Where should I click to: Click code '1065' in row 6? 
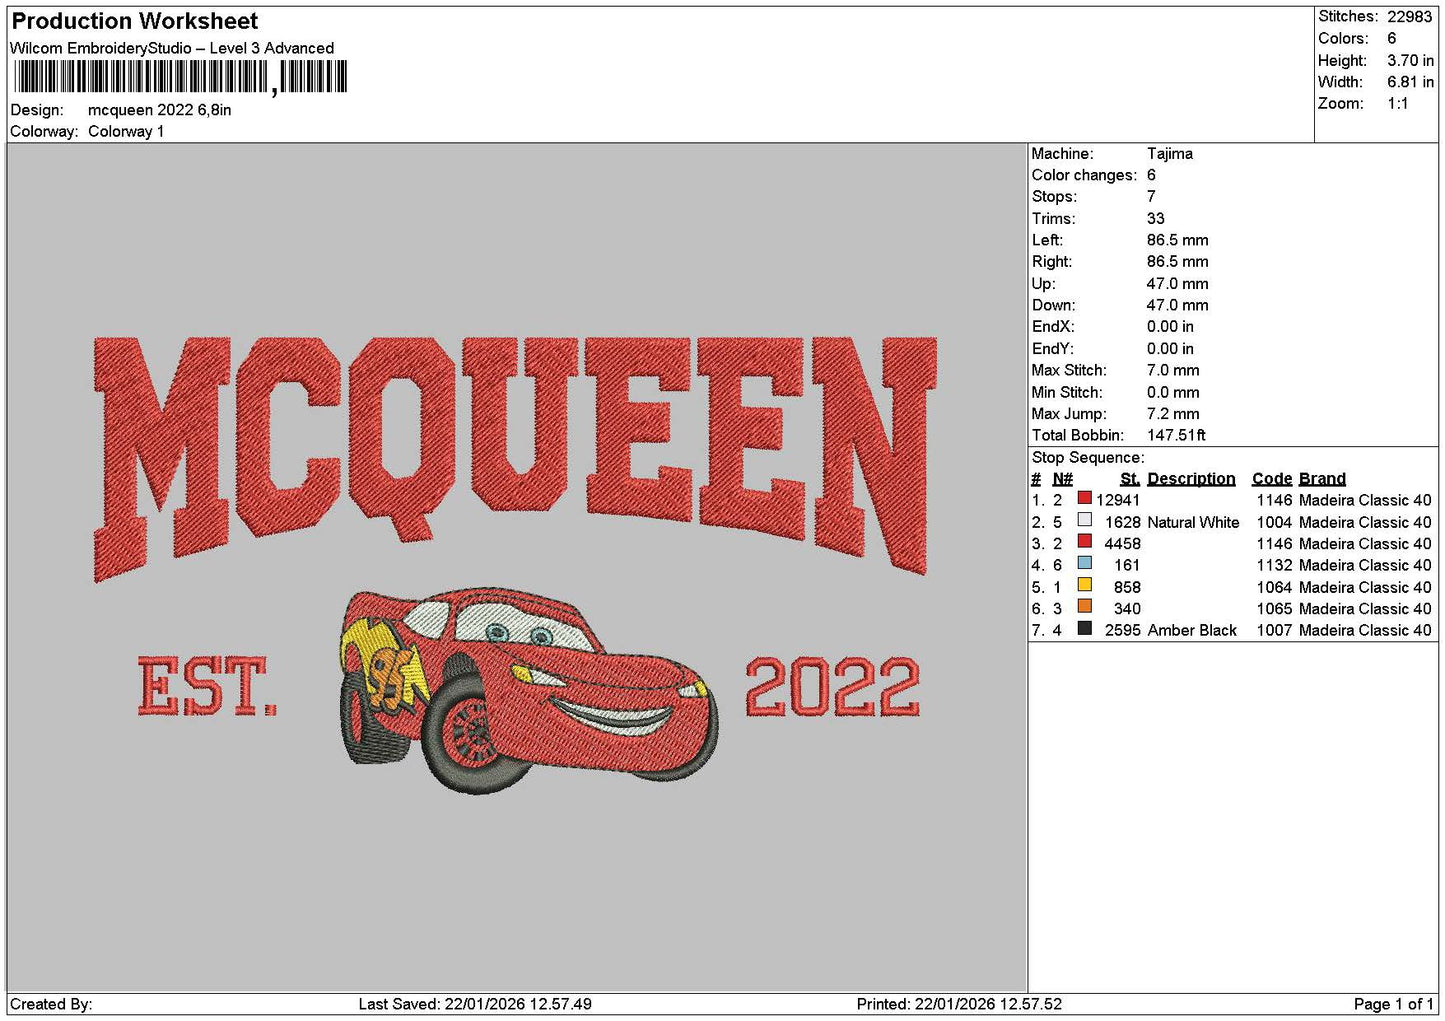1274,609
